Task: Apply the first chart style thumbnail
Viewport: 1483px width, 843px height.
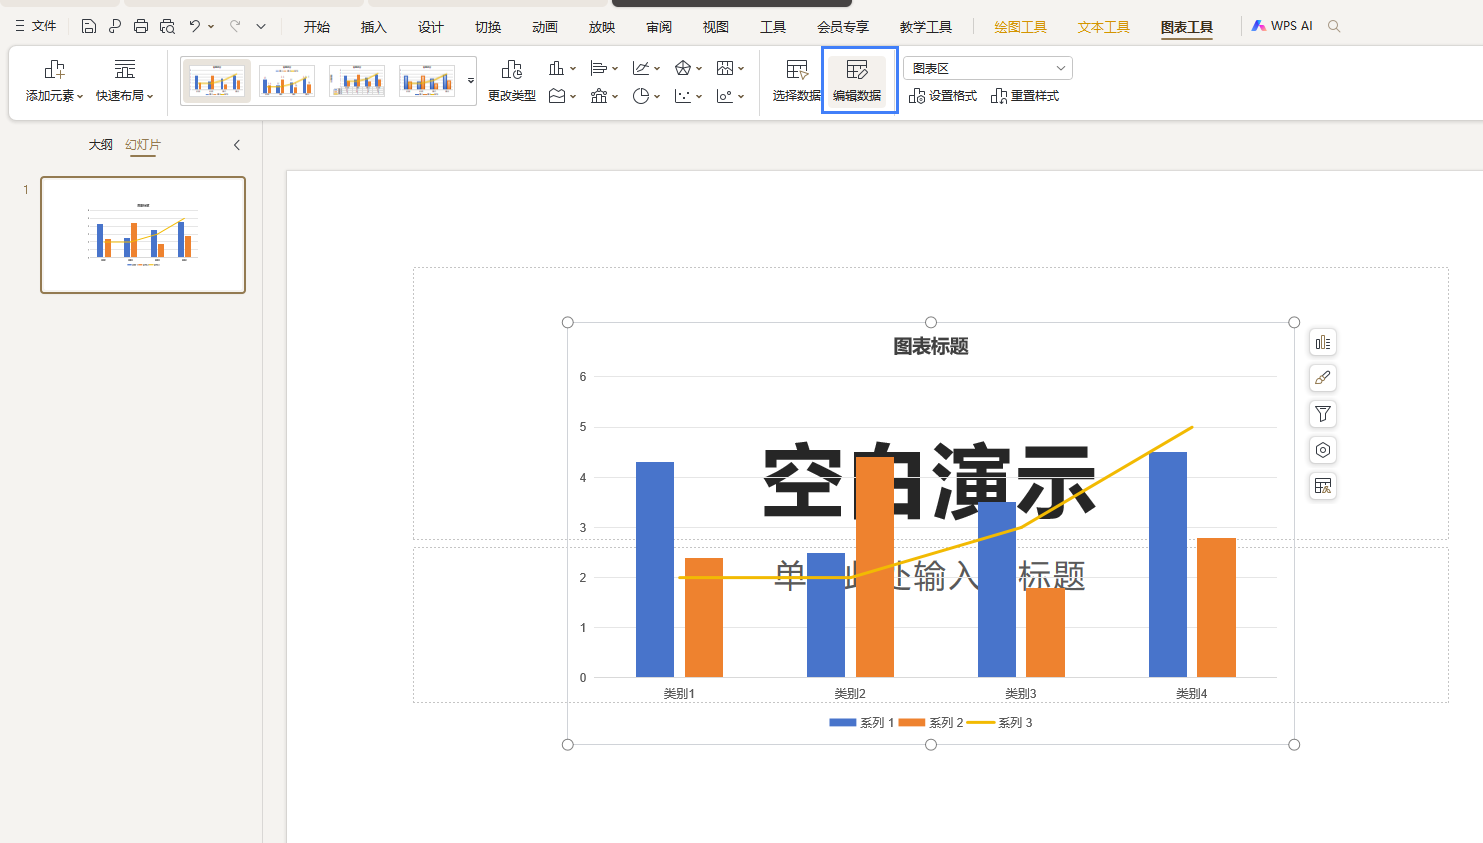Action: coord(217,80)
